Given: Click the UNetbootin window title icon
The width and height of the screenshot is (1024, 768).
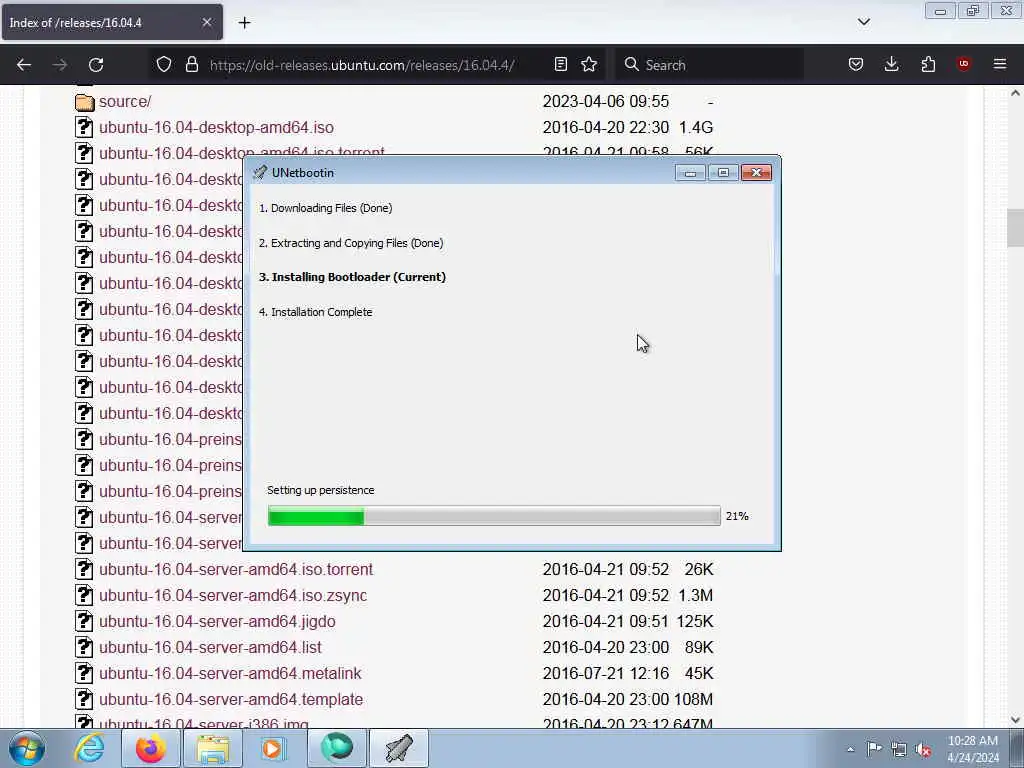Looking at the screenshot, I should click(x=260, y=172).
